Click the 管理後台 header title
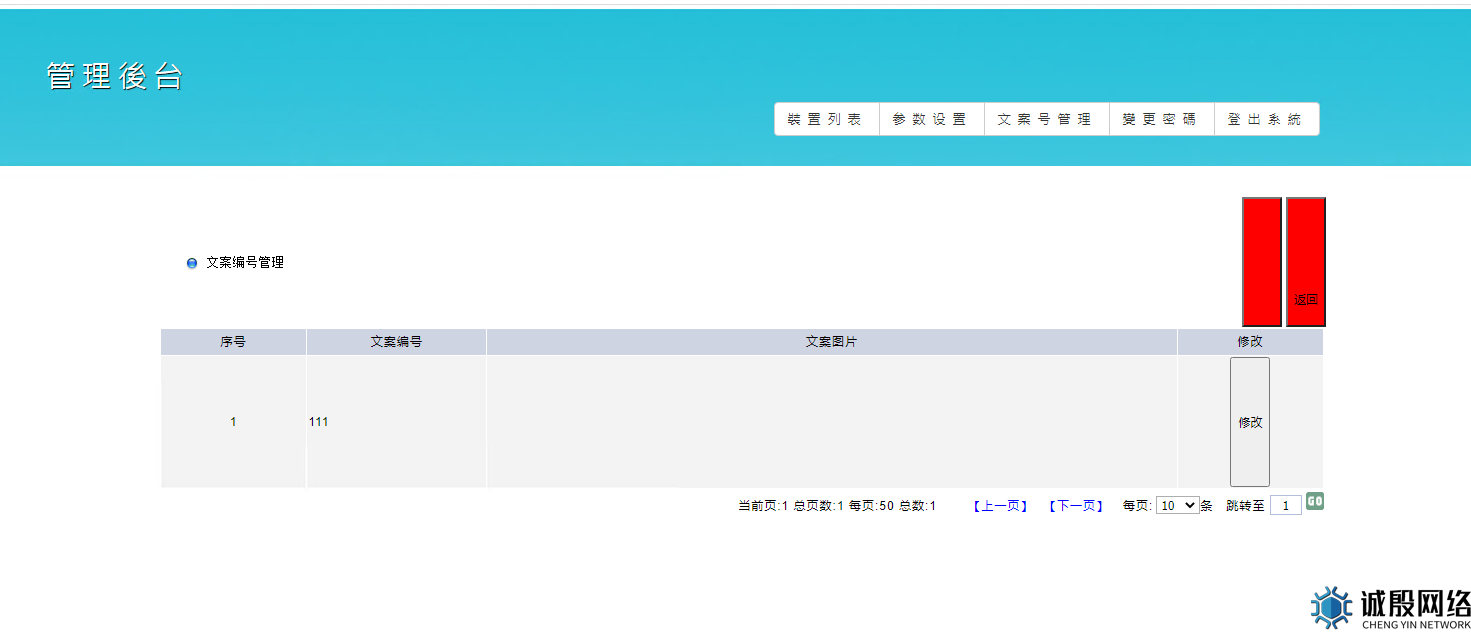The height and width of the screenshot is (636, 1471). click(115, 77)
